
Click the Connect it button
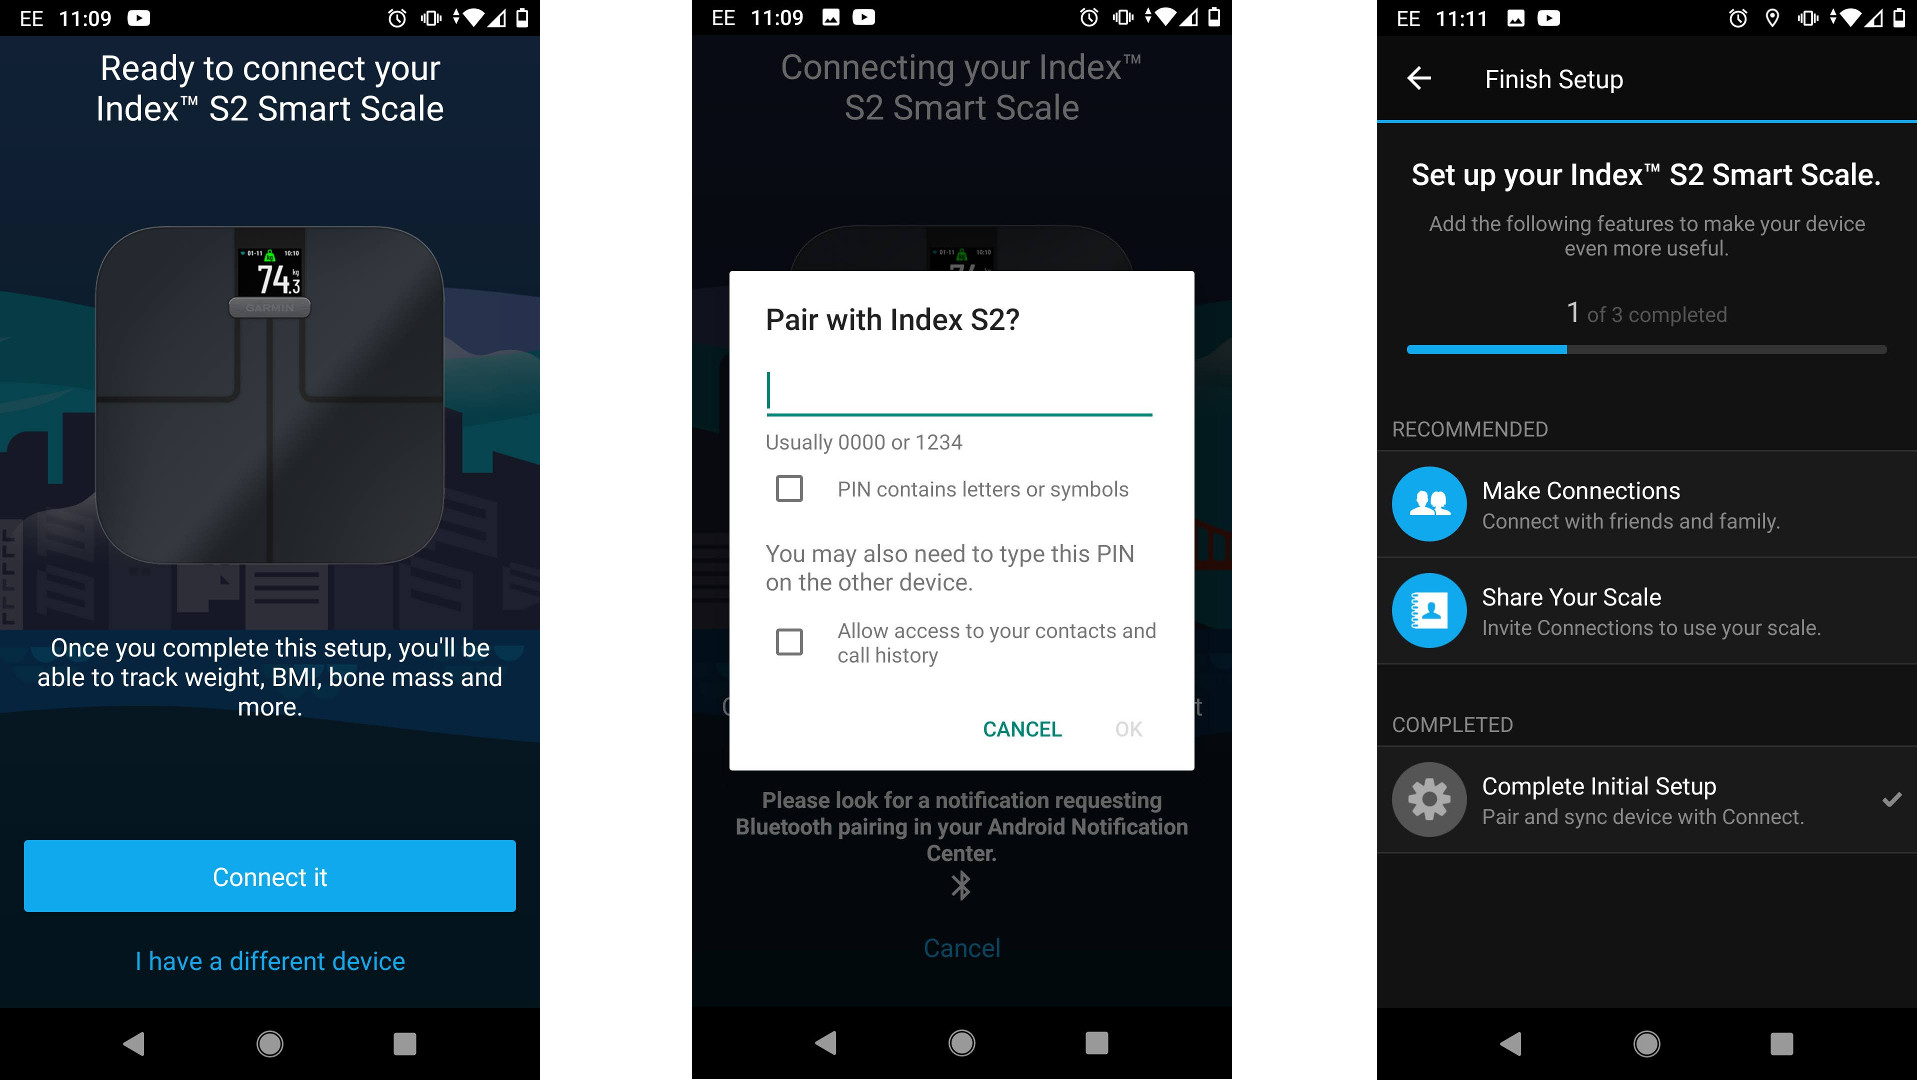tap(268, 877)
